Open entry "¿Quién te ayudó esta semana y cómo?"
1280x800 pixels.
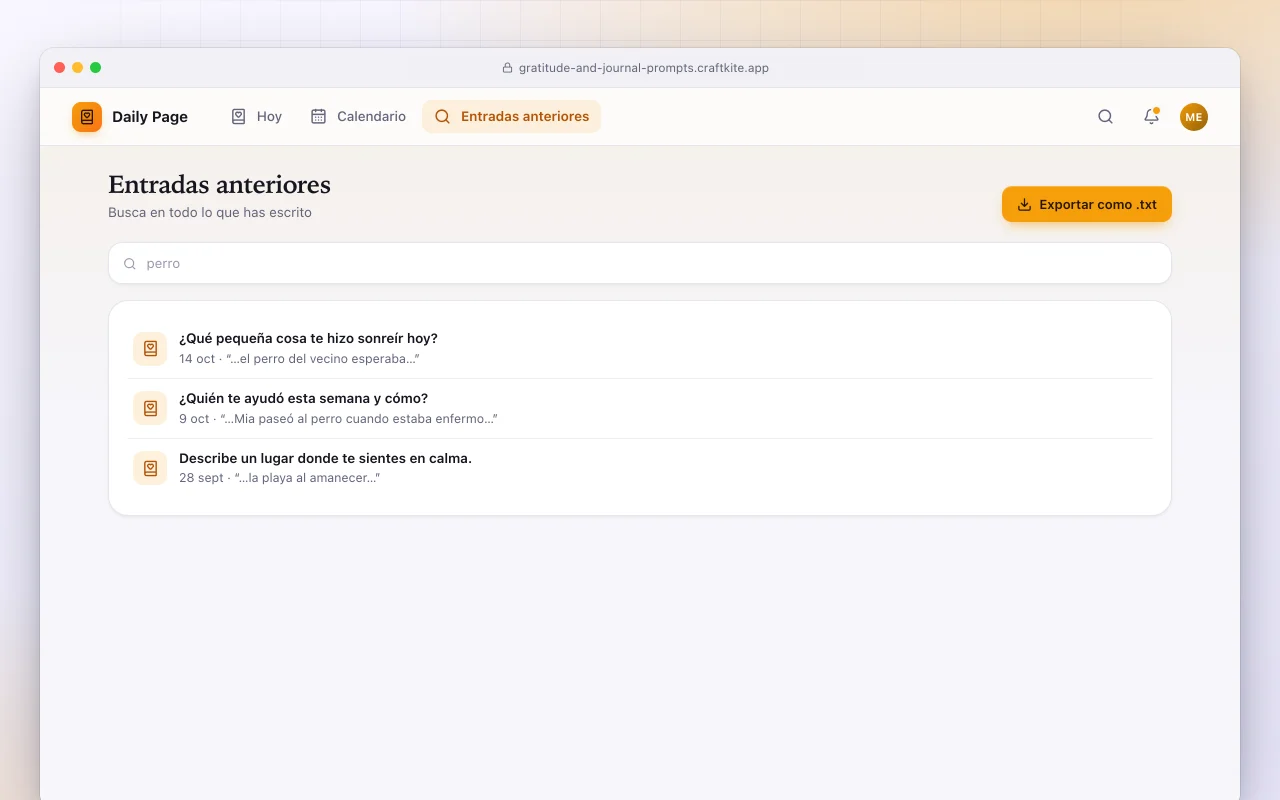point(640,409)
